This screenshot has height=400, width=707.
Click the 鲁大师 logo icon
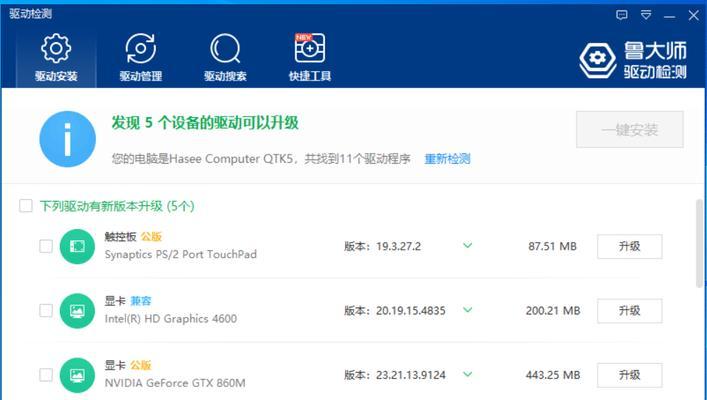point(597,60)
